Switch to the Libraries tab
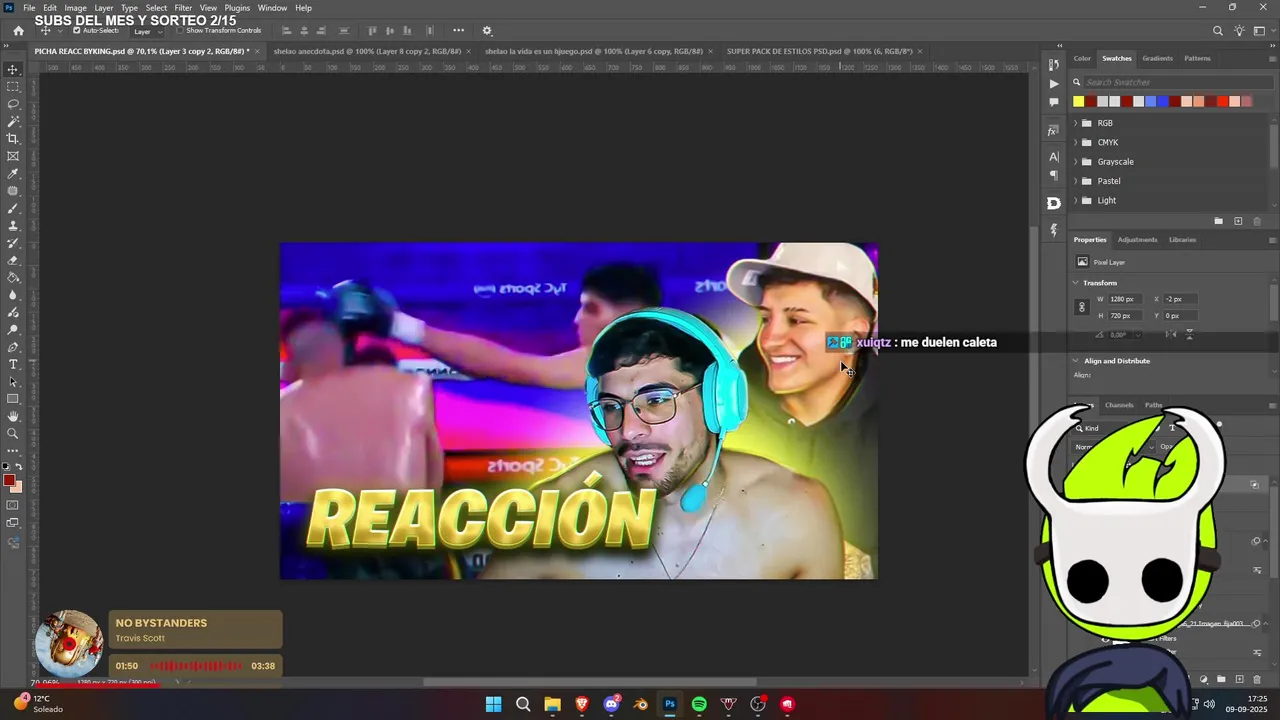Image resolution: width=1280 pixels, height=720 pixels. [x=1182, y=240]
